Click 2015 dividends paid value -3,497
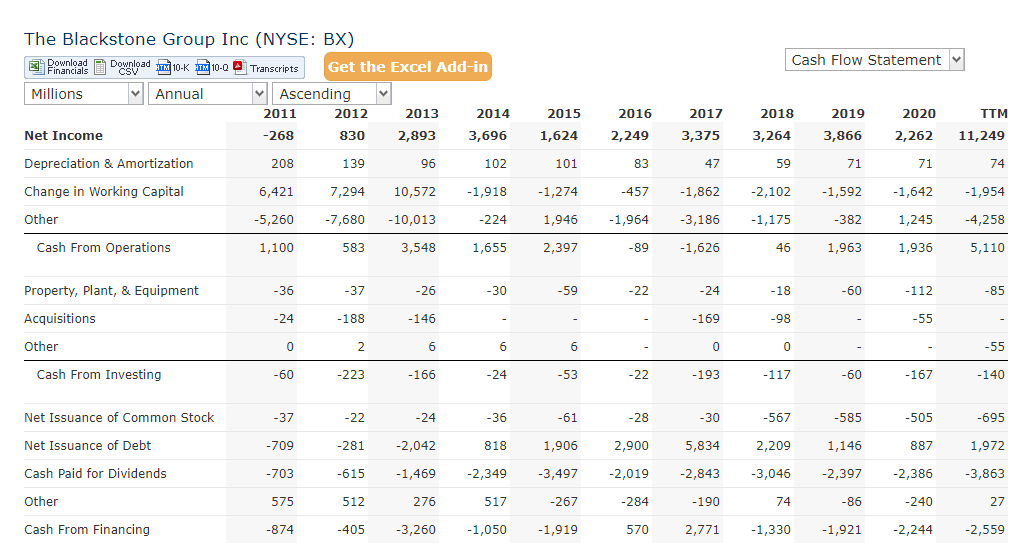 coord(557,474)
